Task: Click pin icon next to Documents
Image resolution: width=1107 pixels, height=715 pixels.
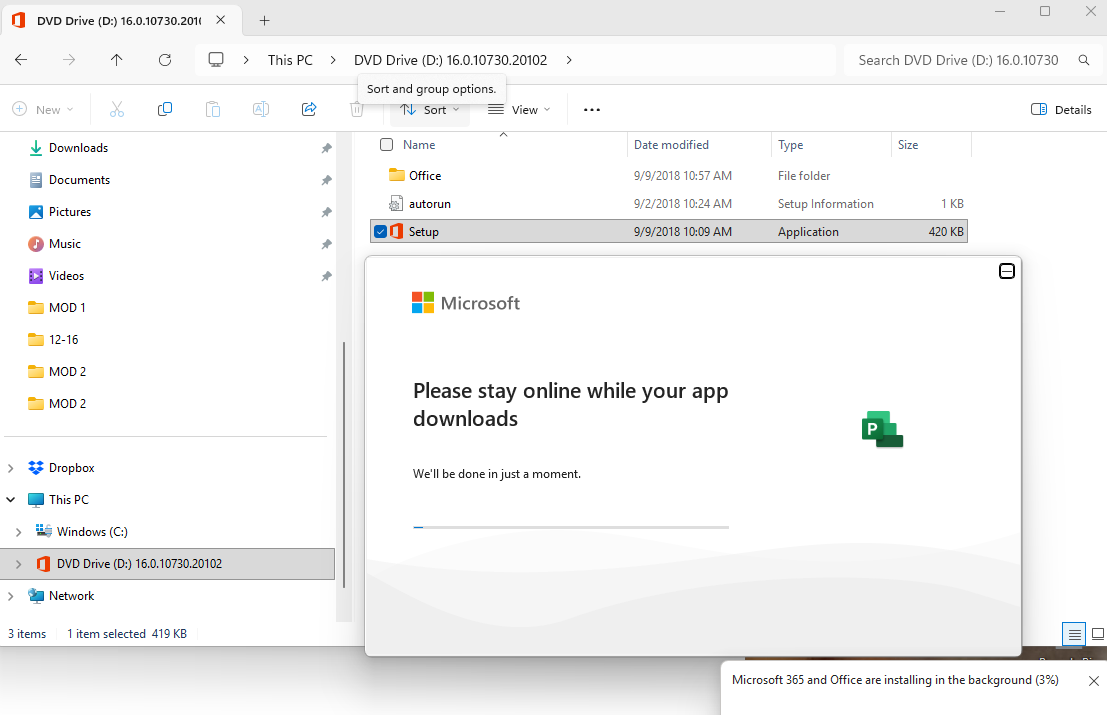Action: 326,181
